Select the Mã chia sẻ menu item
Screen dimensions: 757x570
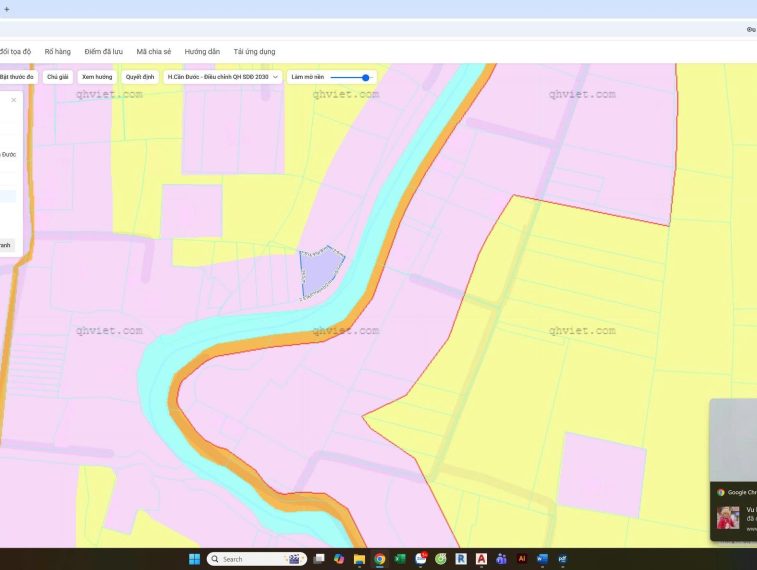click(154, 51)
